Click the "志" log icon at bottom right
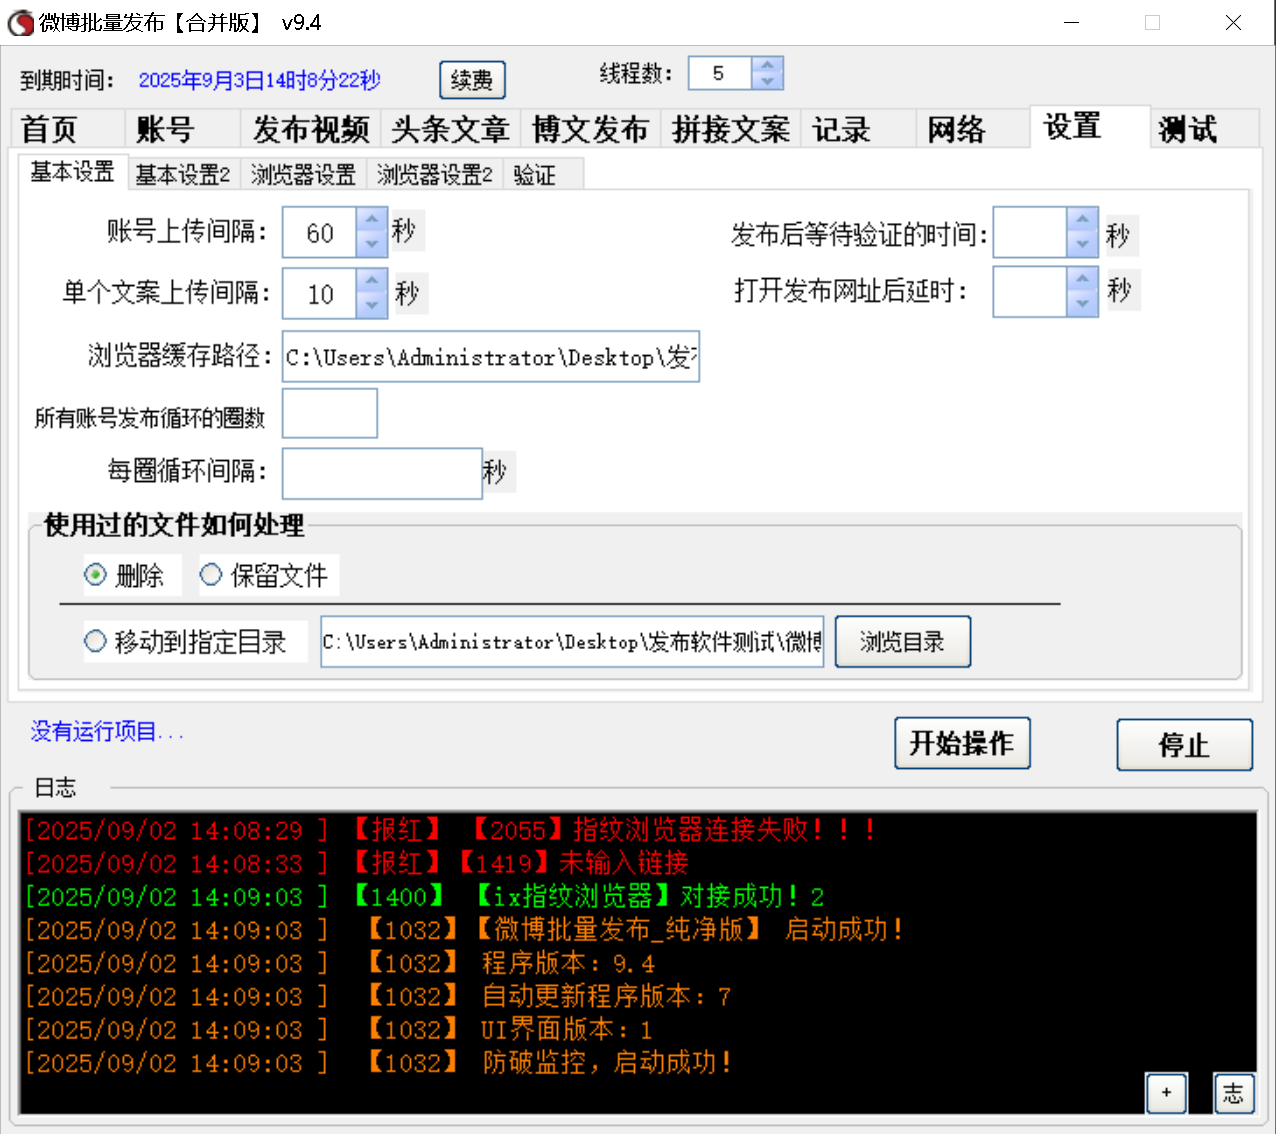Screen dimensions: 1276x1134 (x=1233, y=1094)
